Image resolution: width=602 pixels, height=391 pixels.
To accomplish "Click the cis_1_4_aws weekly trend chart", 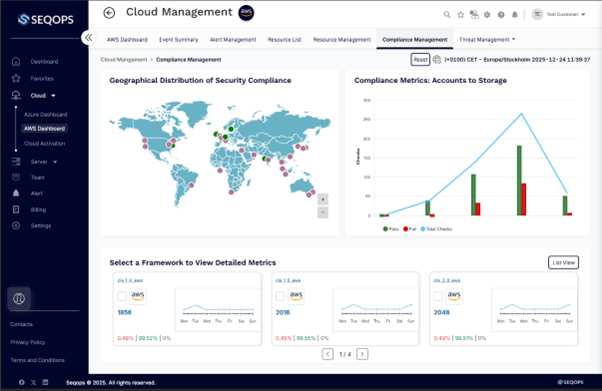I will (218, 310).
